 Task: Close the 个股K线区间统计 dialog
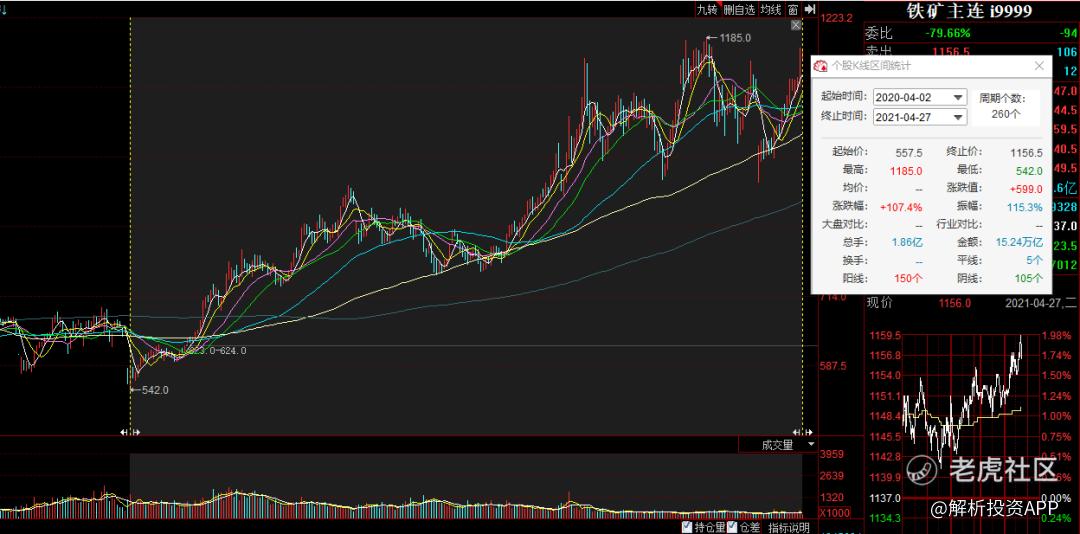tap(1040, 66)
